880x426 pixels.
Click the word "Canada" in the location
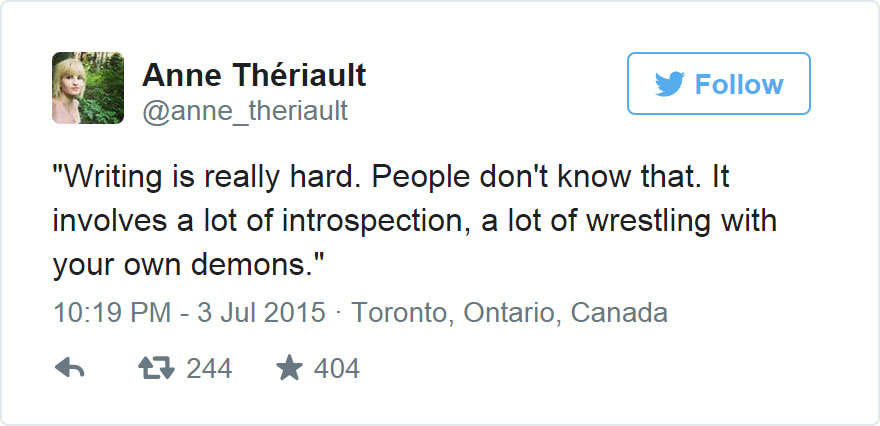[x=618, y=313]
